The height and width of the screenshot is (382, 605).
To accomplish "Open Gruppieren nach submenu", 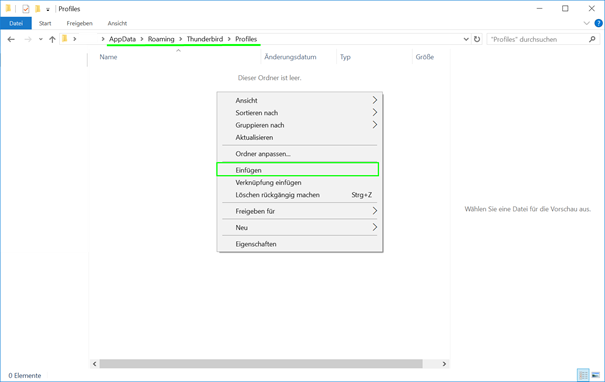I will (x=299, y=125).
